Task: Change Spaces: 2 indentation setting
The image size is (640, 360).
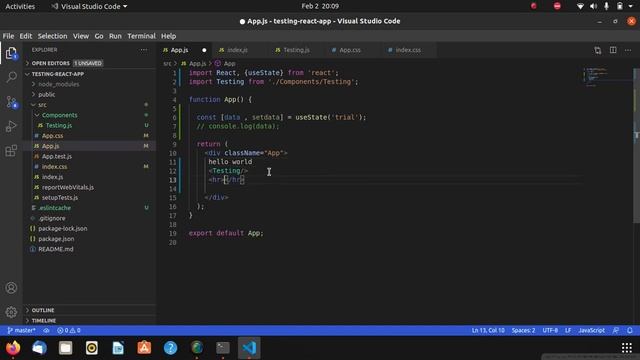Action: pyautogui.click(x=523, y=330)
